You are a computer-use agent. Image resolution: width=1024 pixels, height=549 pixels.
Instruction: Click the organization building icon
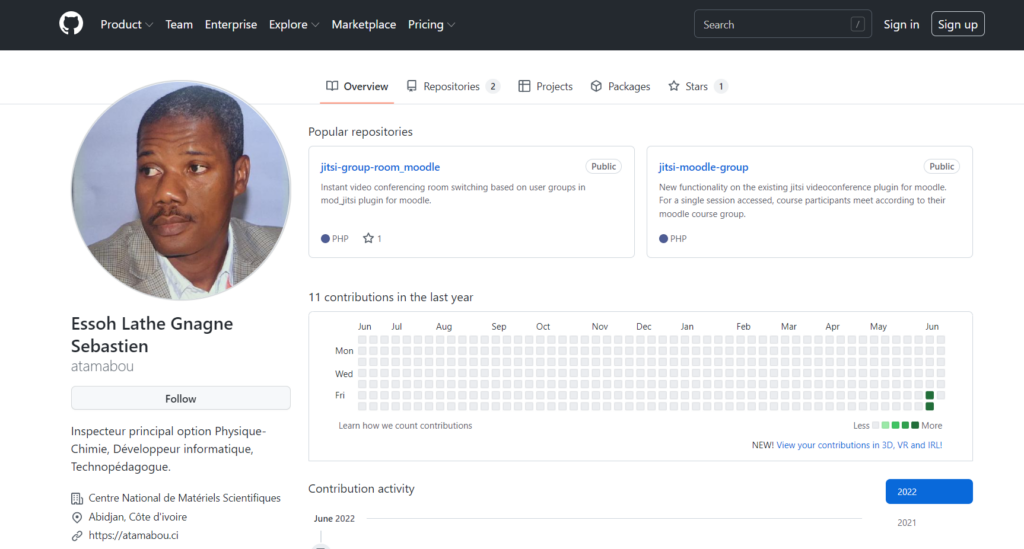[x=77, y=498]
